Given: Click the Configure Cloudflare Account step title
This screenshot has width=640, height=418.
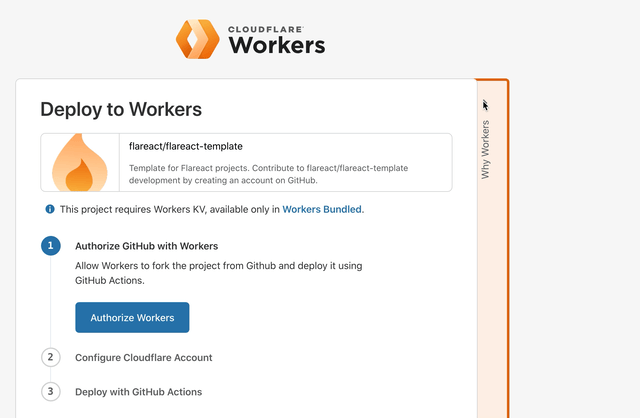Looking at the screenshot, I should (144, 358).
